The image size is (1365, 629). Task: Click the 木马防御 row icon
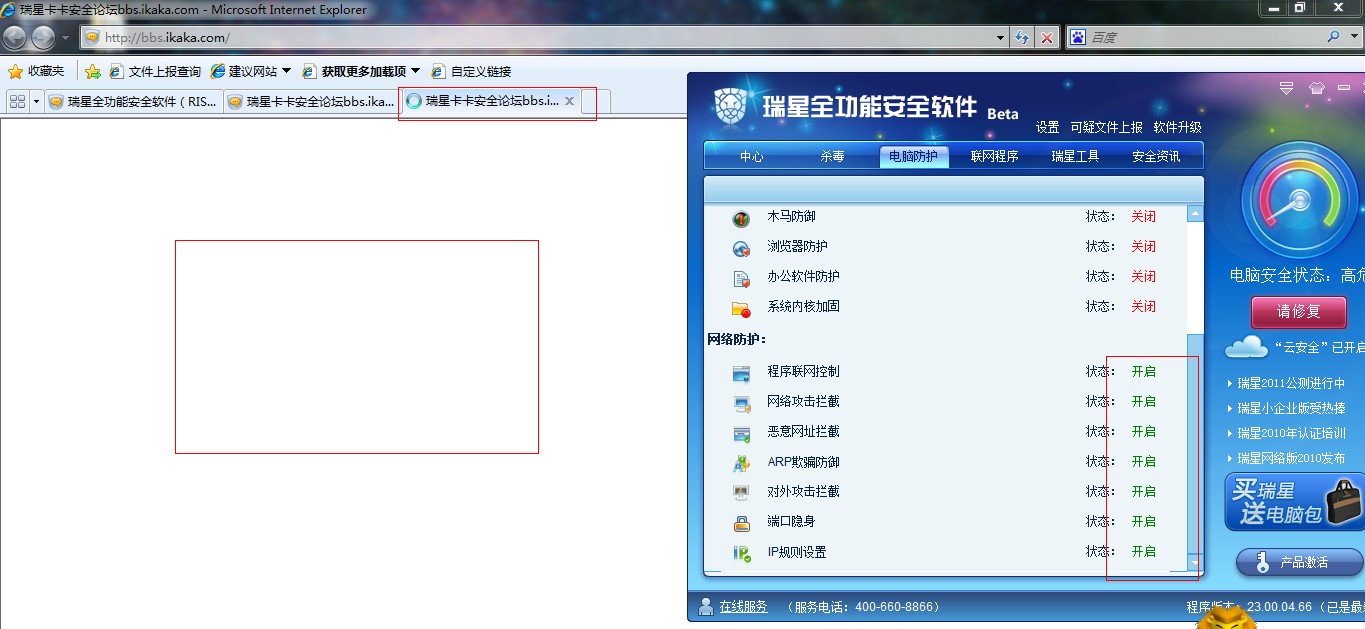tap(741, 219)
